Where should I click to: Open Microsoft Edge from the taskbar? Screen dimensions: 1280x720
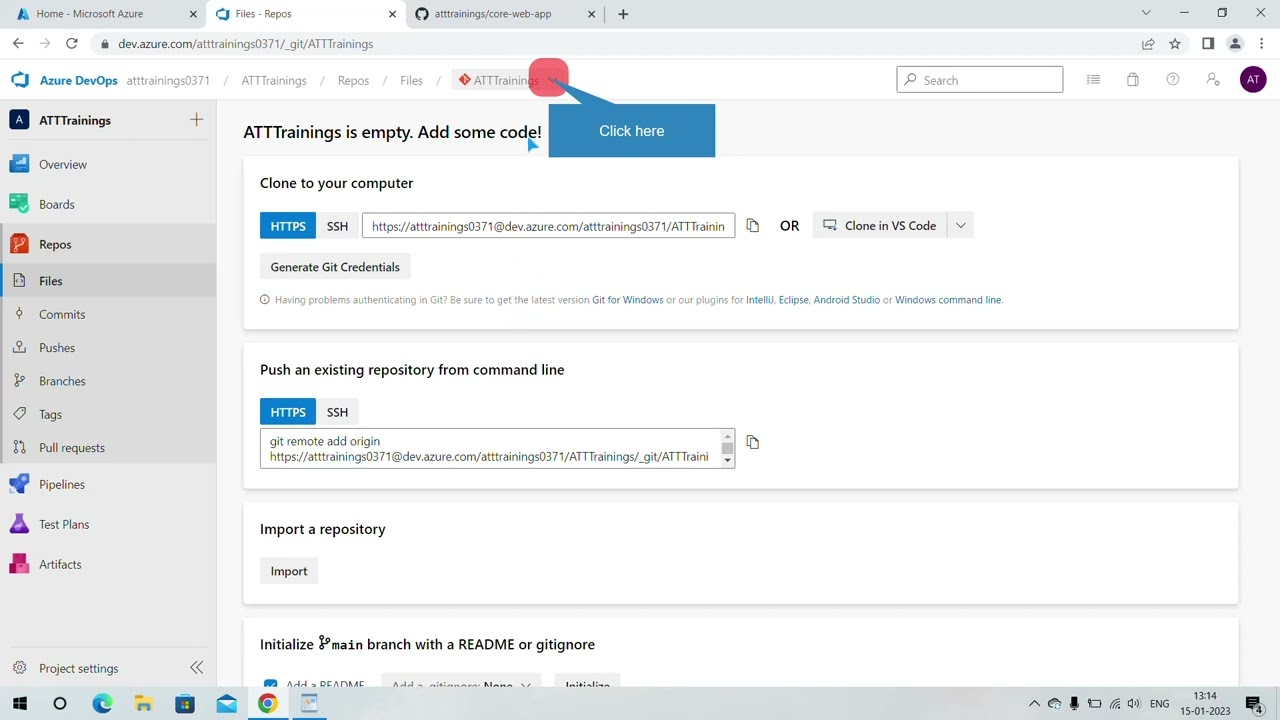point(102,704)
